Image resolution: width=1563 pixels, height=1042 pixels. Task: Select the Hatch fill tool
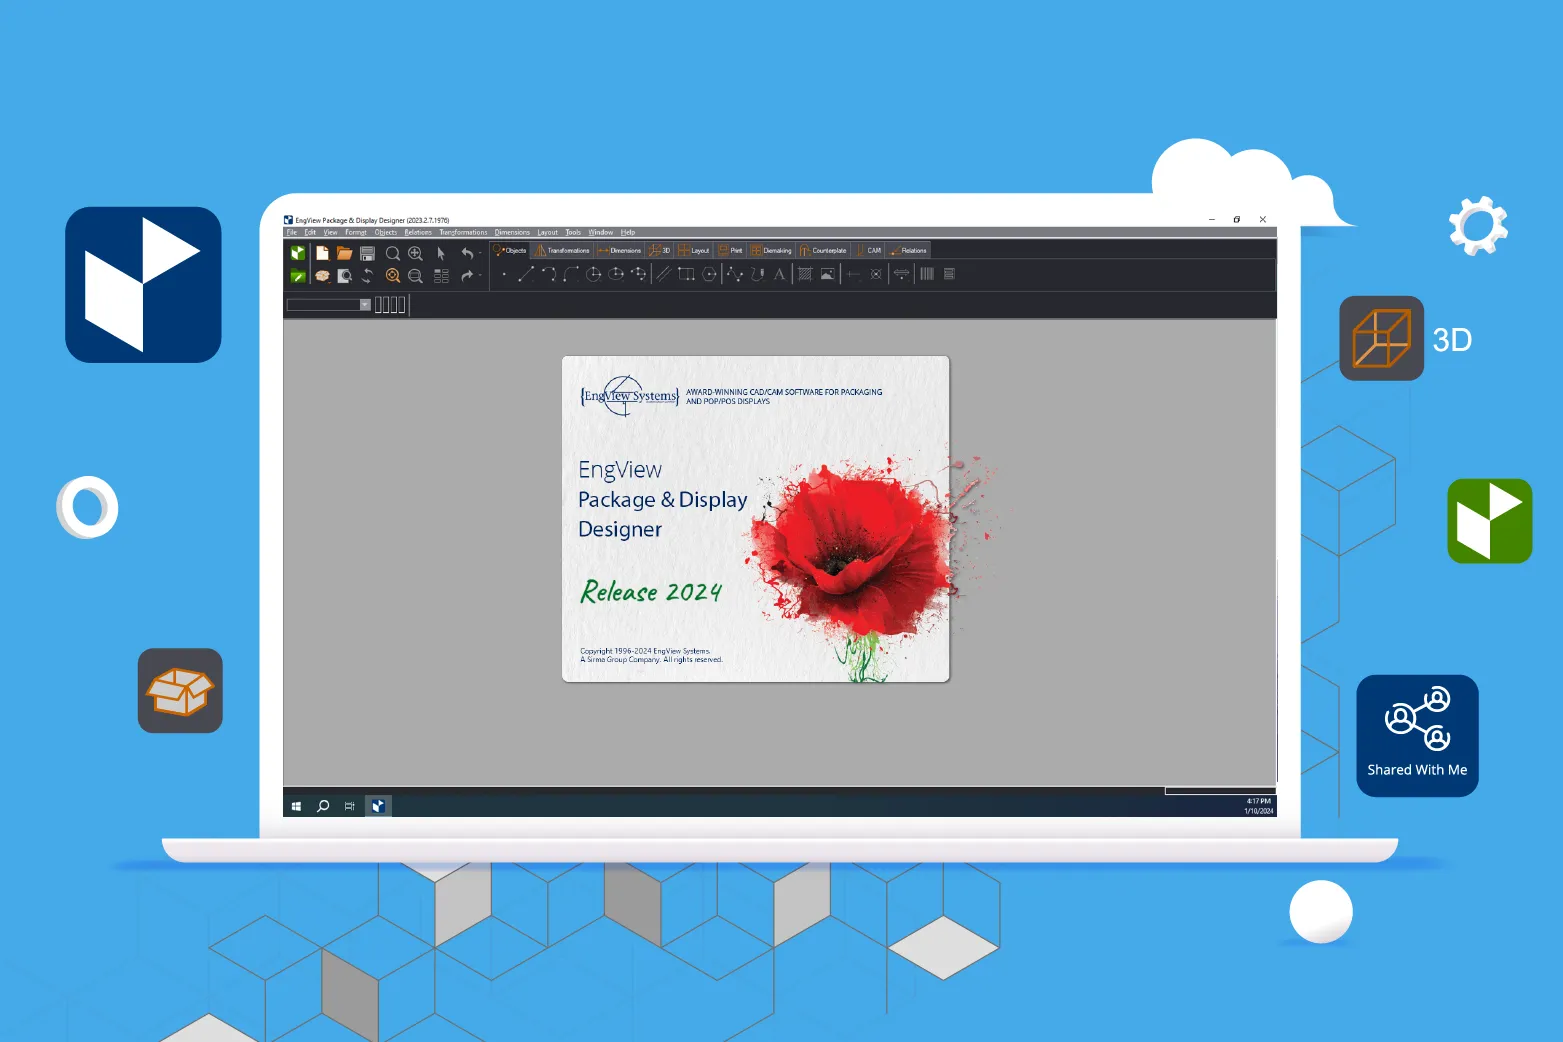805,274
